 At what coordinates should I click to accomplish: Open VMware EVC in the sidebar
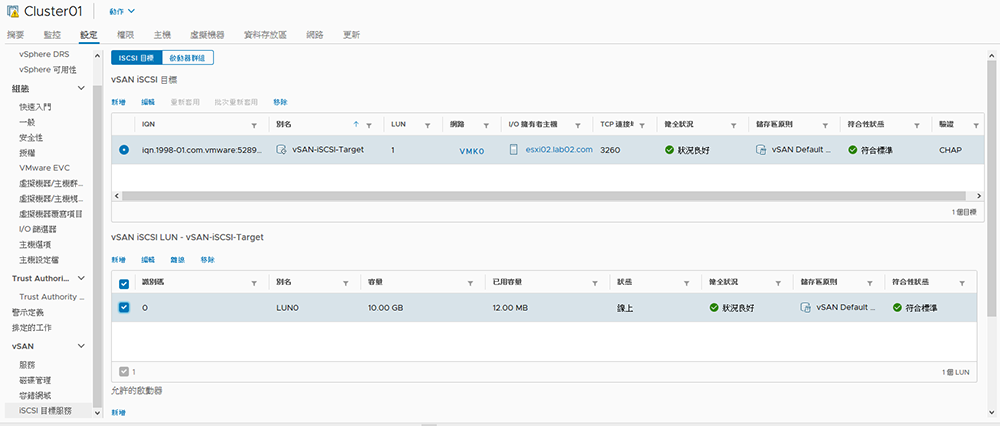(x=45, y=168)
